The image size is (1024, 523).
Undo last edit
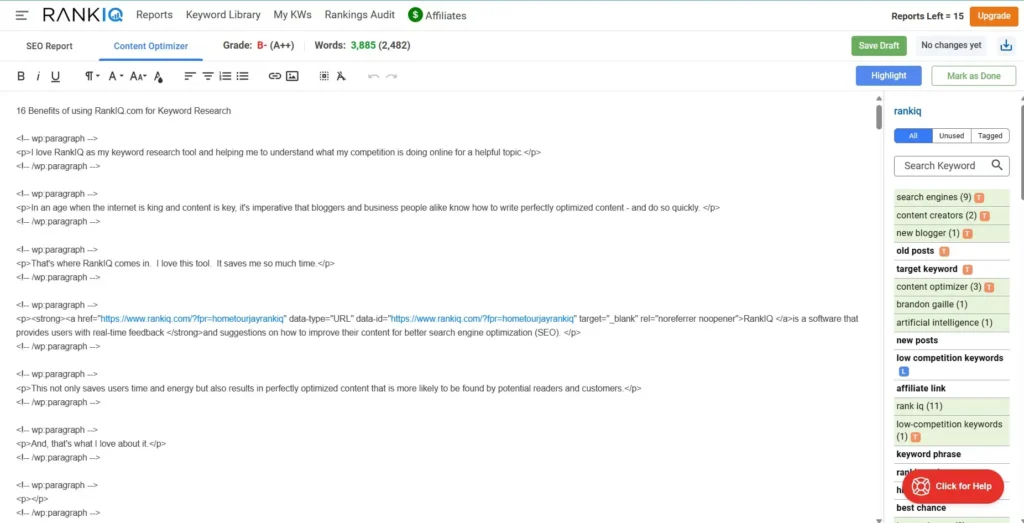pyautogui.click(x=374, y=76)
